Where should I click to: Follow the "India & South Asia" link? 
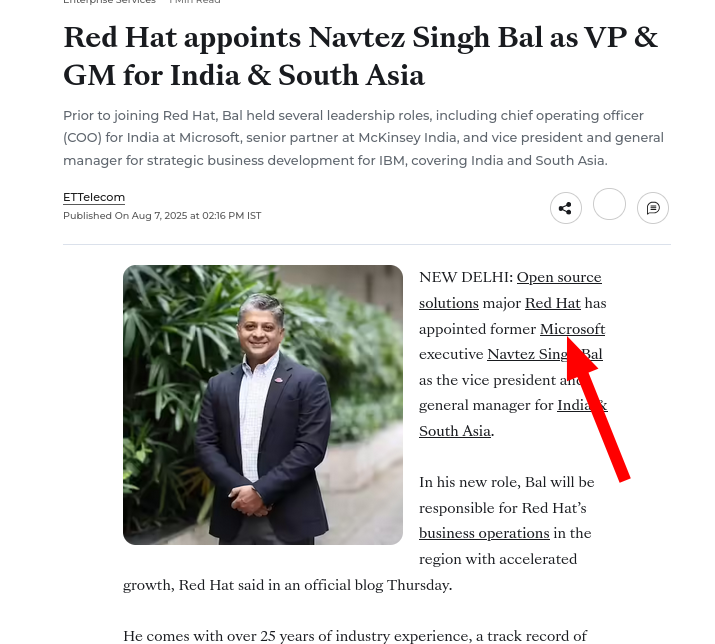(x=513, y=418)
